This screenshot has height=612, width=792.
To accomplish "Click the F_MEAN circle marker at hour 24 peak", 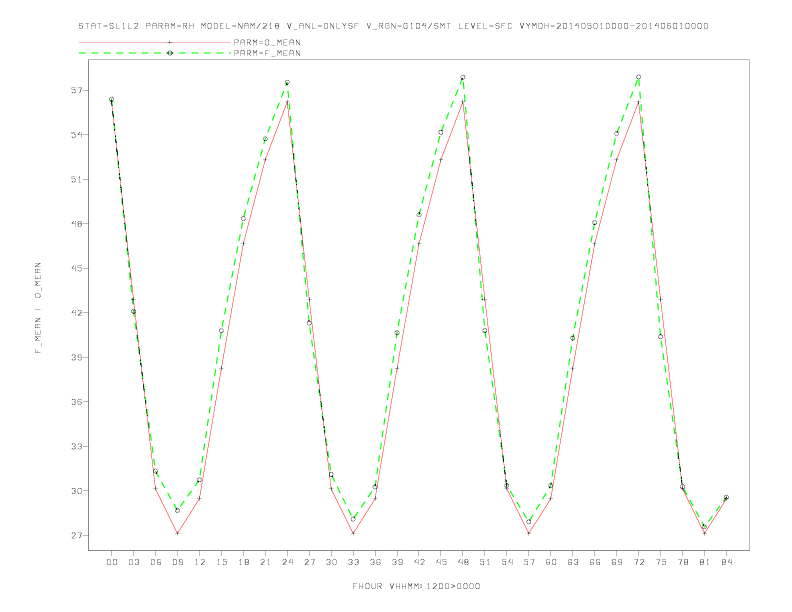I will (x=287, y=82).
